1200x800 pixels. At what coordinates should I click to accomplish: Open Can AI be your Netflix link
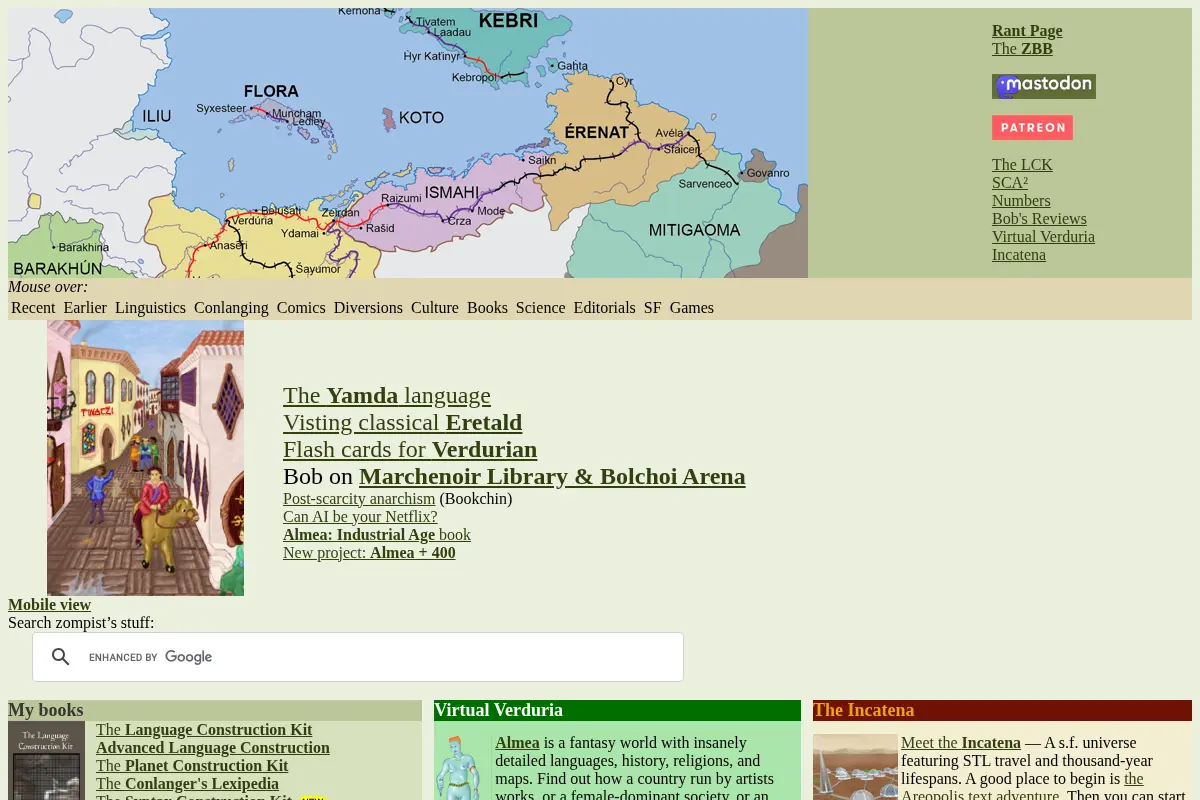(360, 517)
